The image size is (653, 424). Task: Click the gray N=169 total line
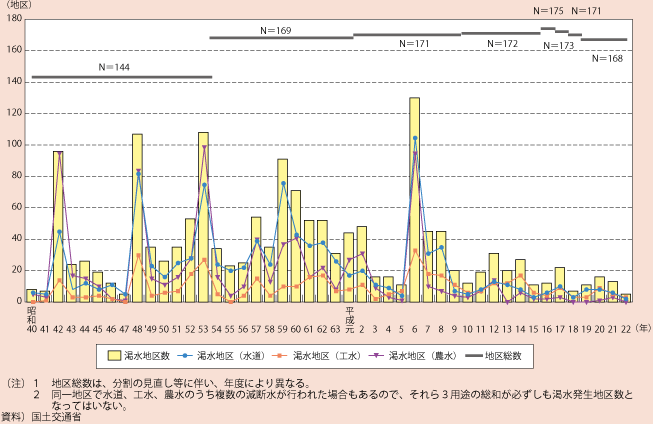click(x=282, y=37)
